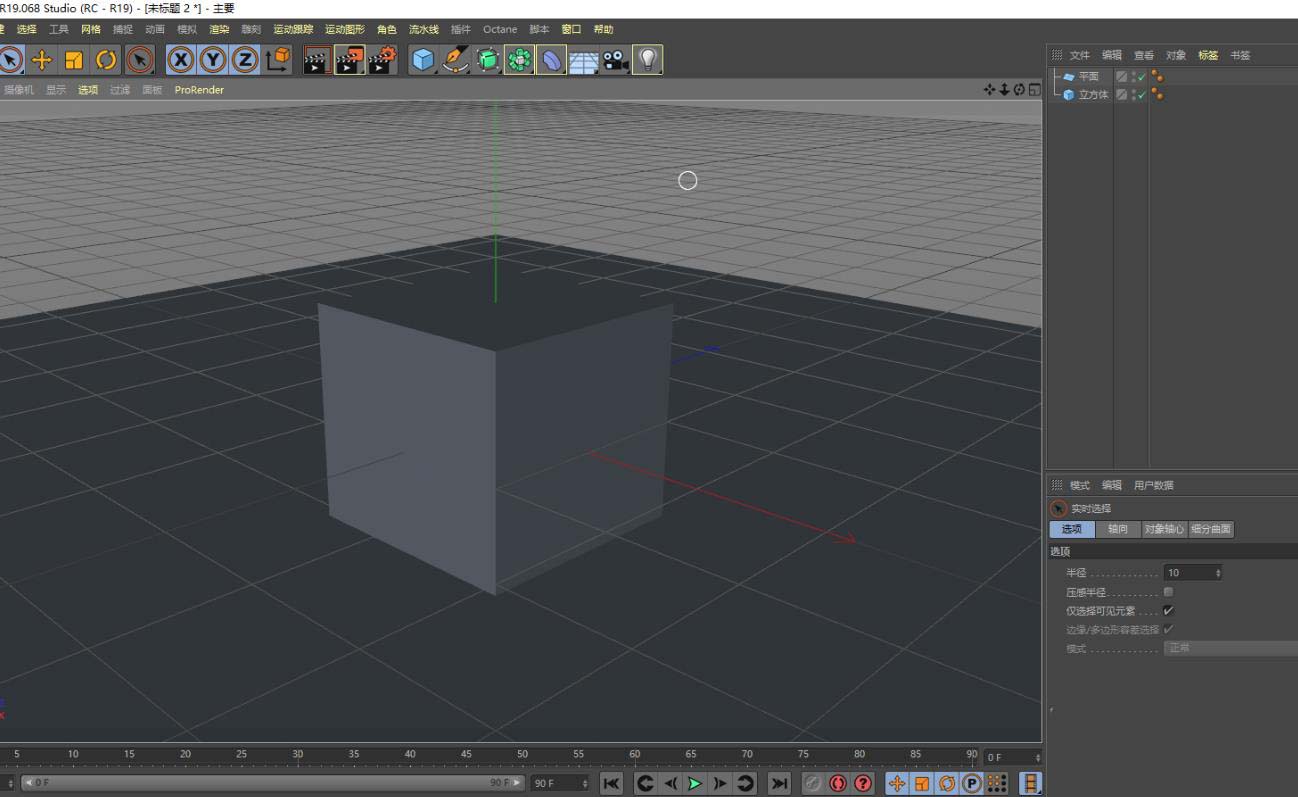Jump to end of timeline button

[x=779, y=783]
